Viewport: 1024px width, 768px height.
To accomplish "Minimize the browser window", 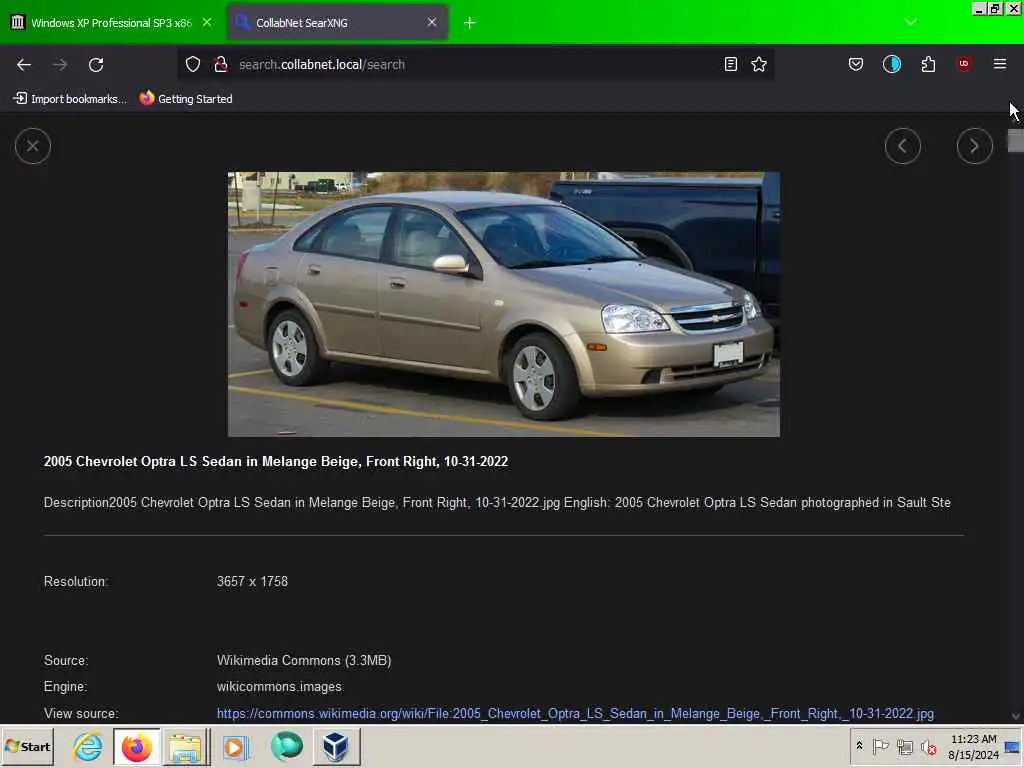I will (x=979, y=8).
